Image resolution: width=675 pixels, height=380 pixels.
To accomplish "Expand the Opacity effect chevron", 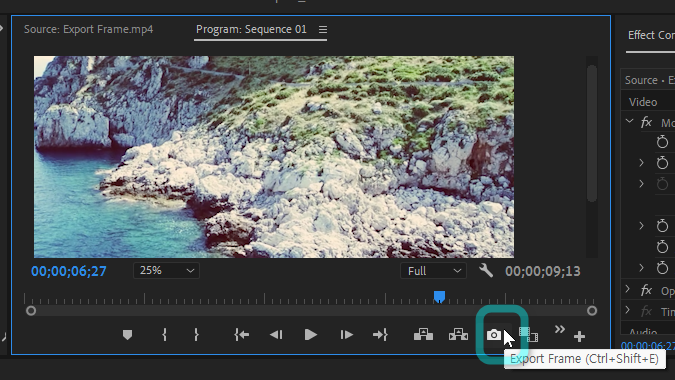I will [628, 289].
